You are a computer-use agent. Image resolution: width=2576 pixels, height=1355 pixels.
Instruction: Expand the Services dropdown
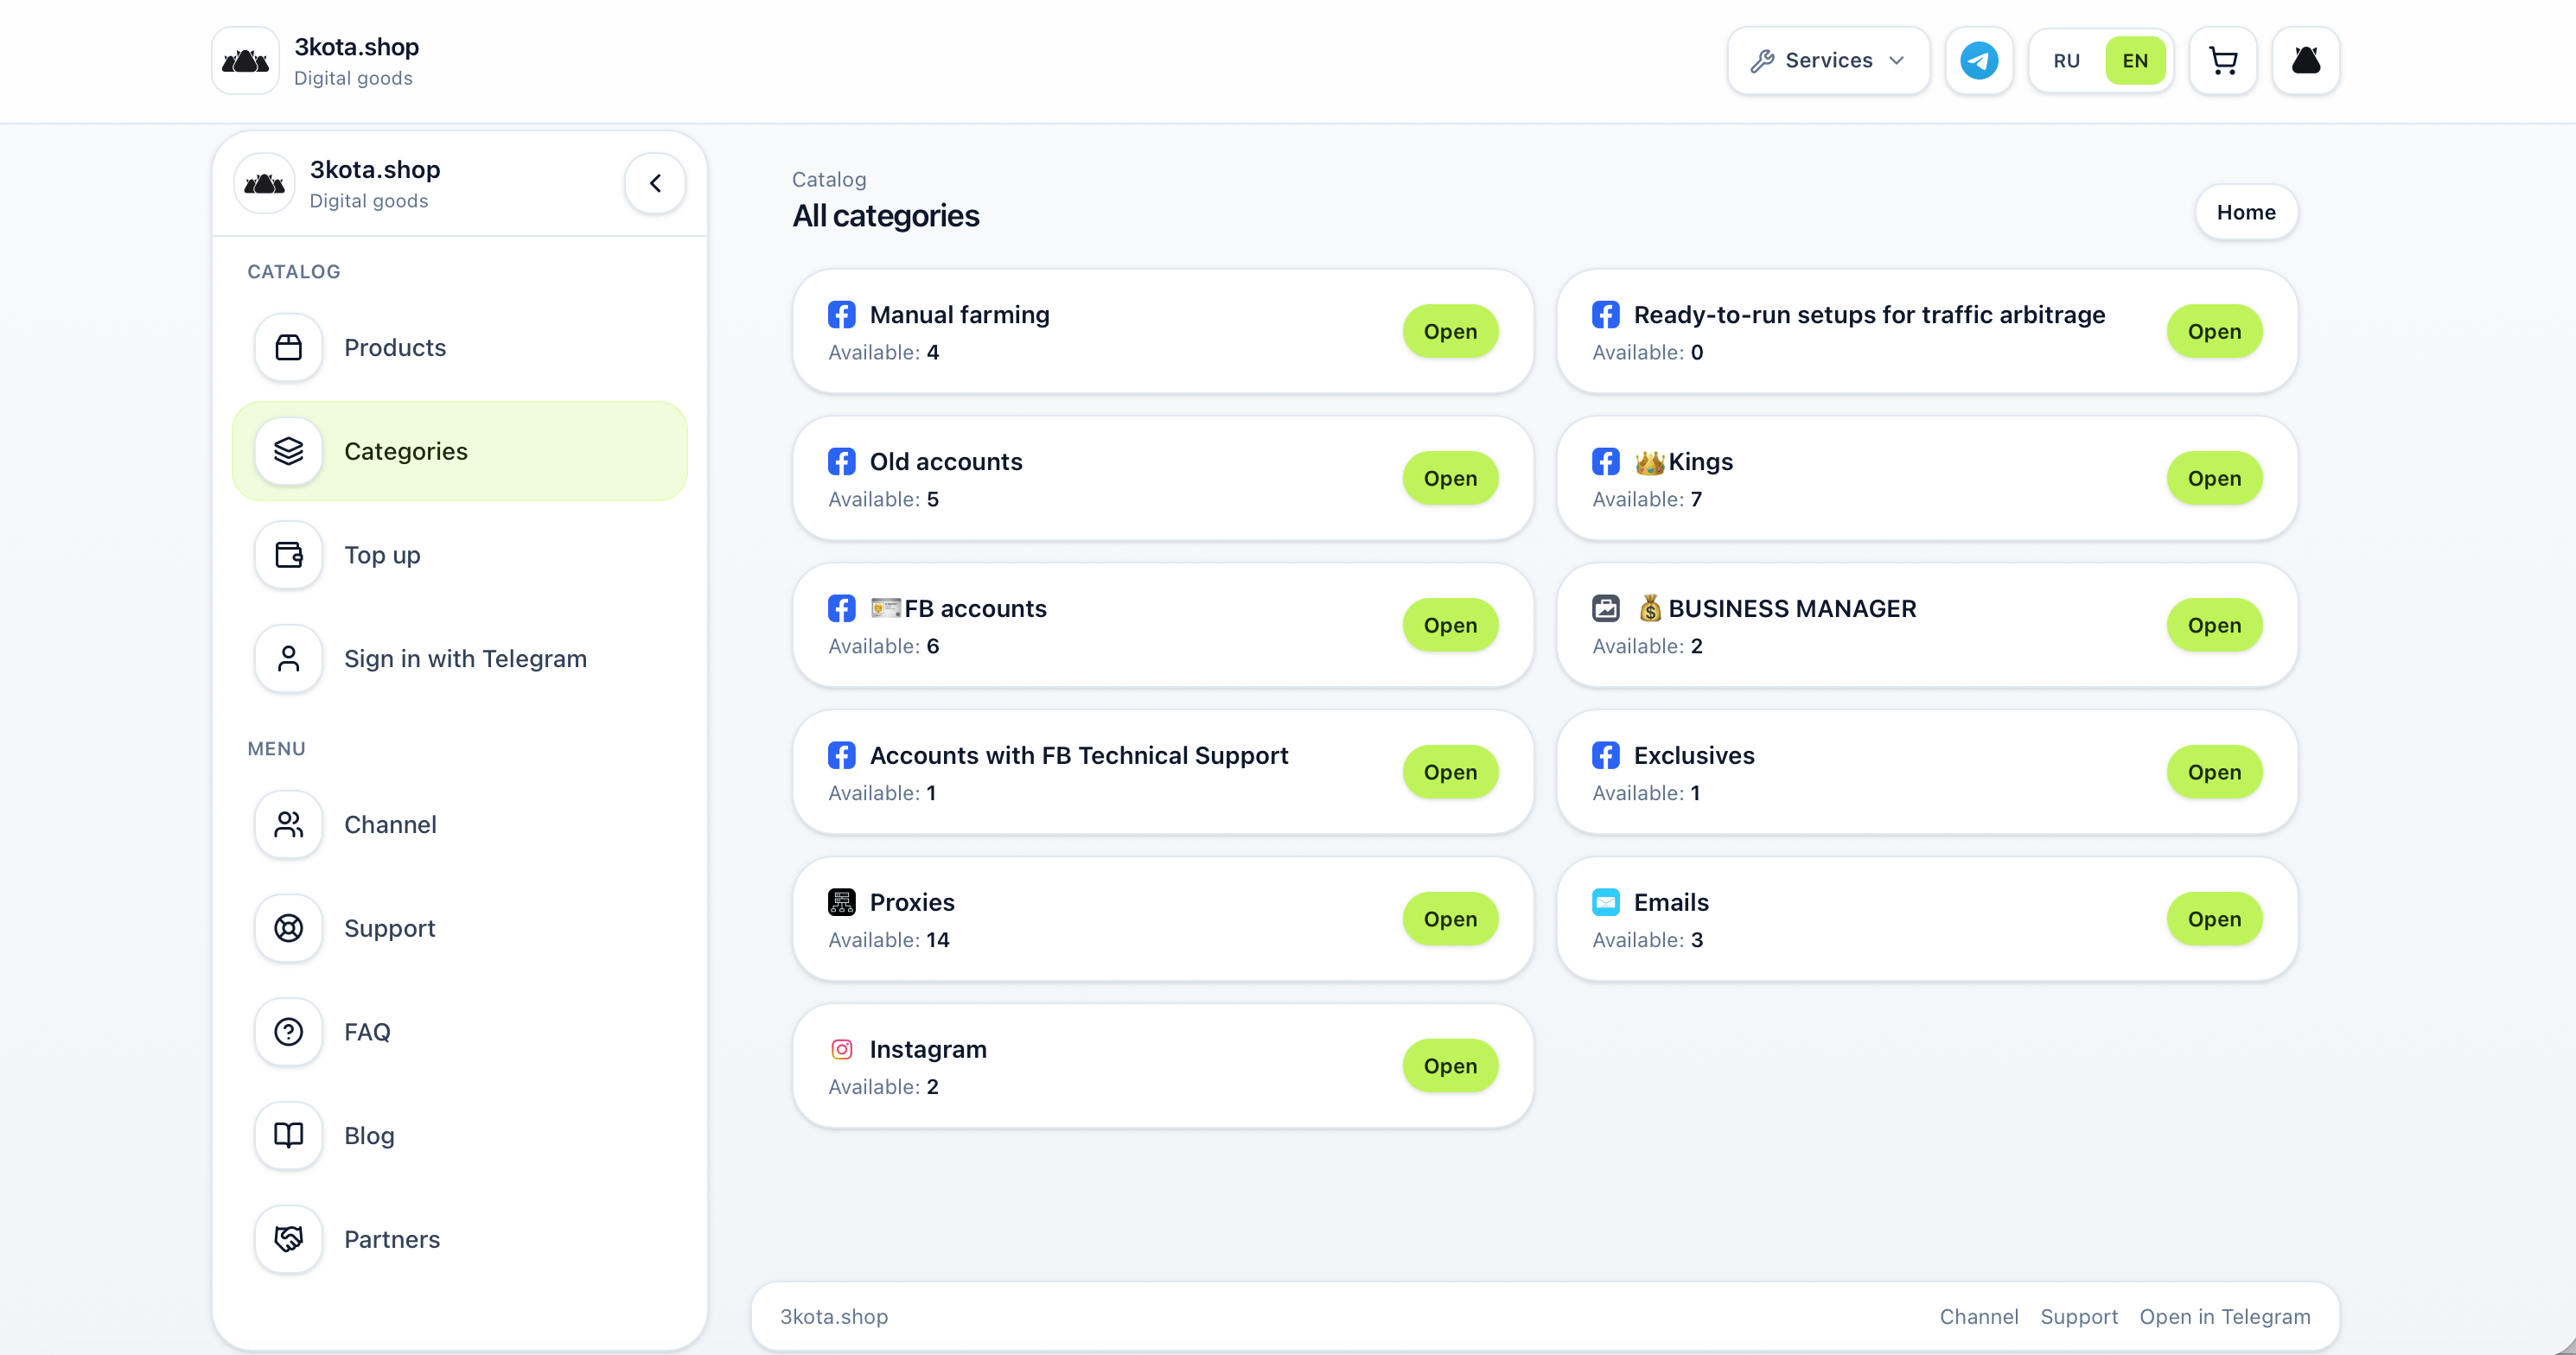tap(1828, 61)
